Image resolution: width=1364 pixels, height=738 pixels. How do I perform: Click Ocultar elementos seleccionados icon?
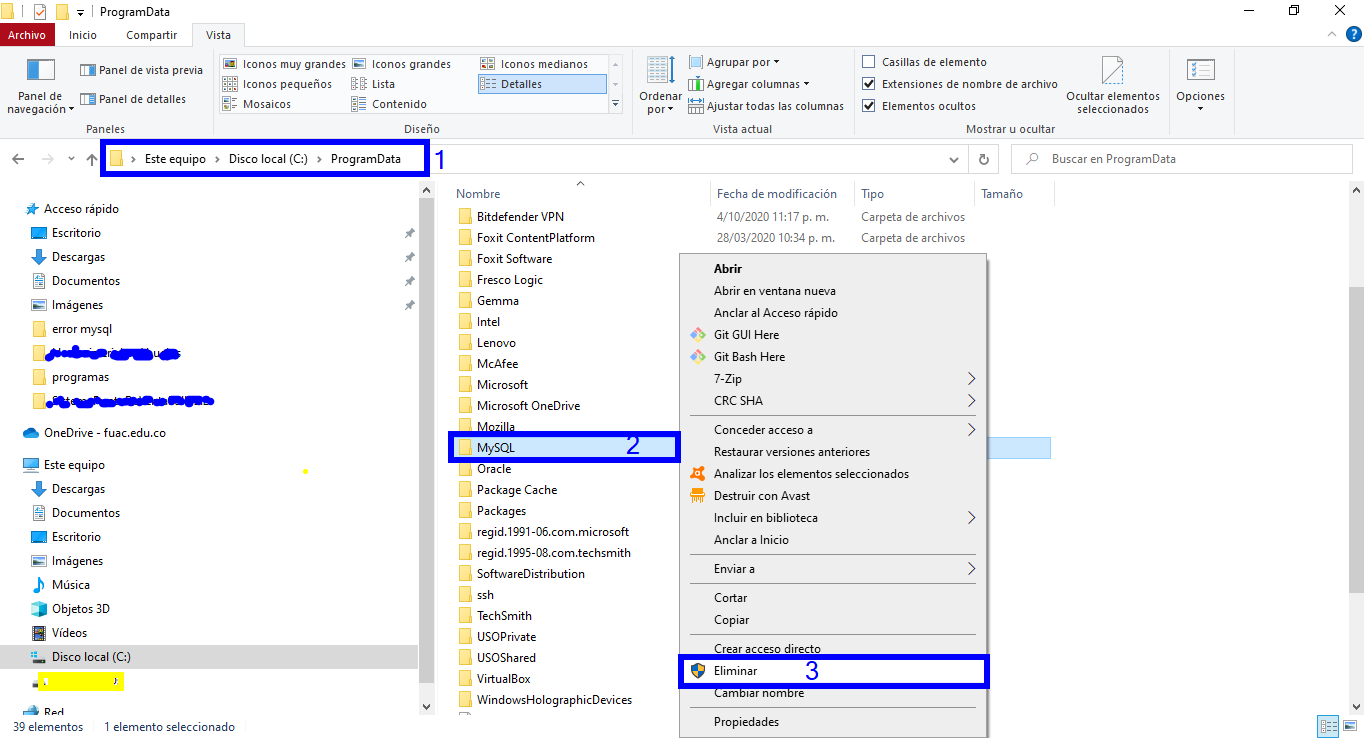pyautogui.click(x=1112, y=72)
